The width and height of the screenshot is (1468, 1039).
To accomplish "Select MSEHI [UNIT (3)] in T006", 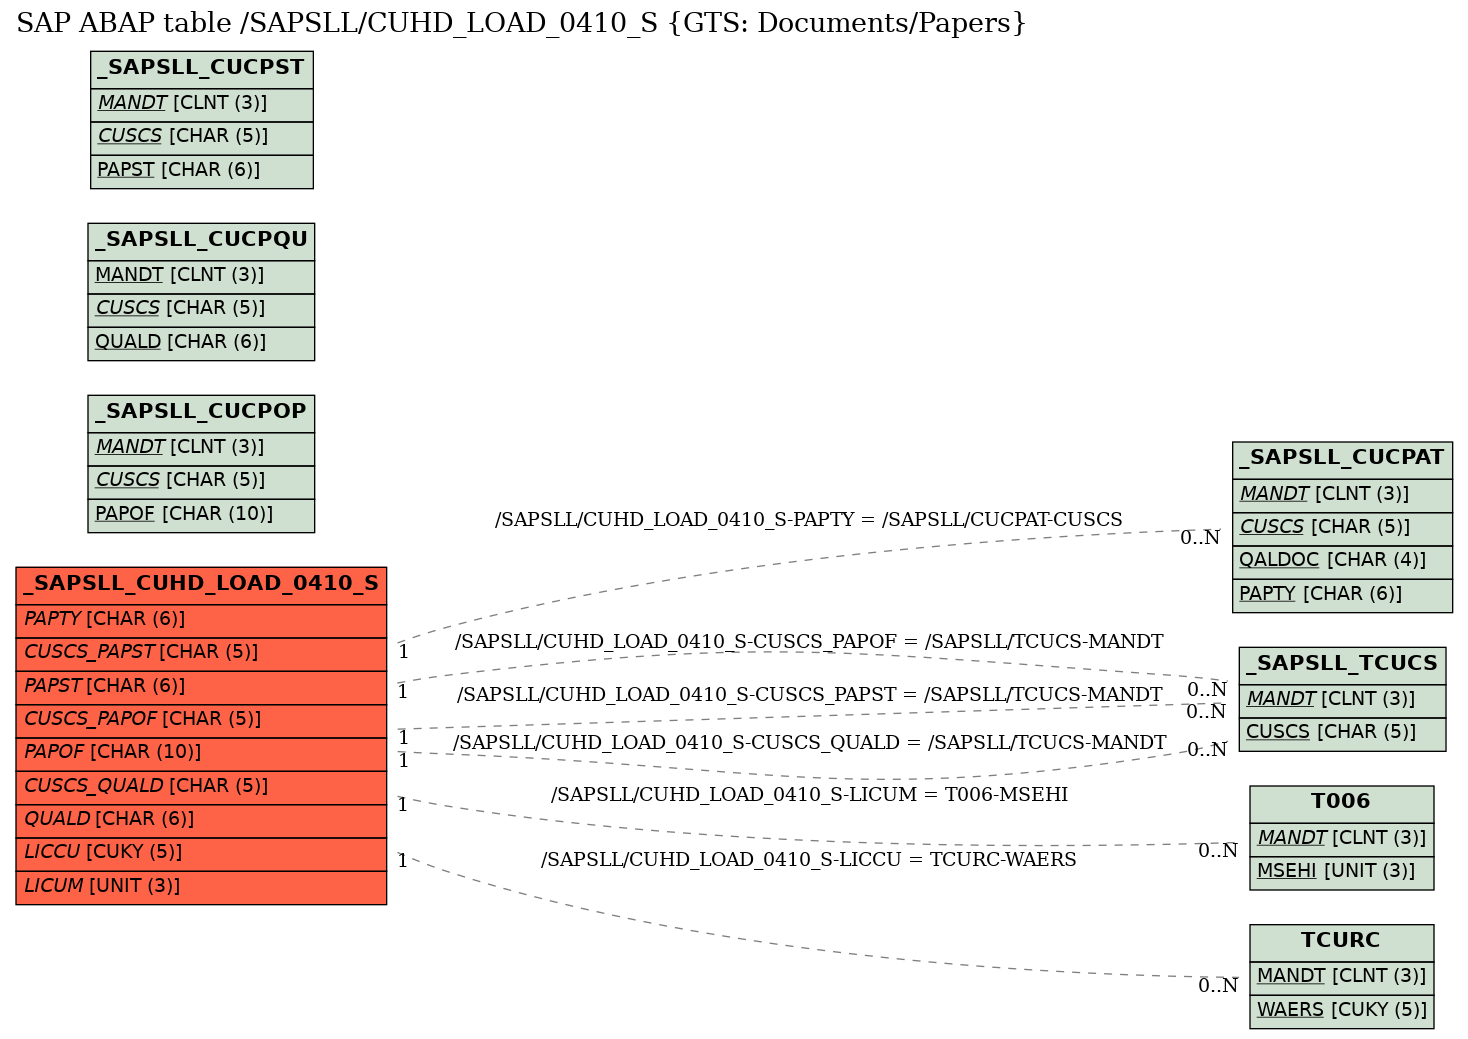I will pyautogui.click(x=1341, y=872).
